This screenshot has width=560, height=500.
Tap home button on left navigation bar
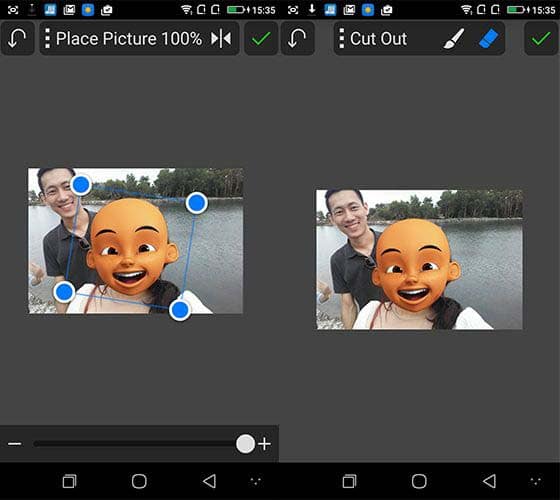tap(139, 481)
